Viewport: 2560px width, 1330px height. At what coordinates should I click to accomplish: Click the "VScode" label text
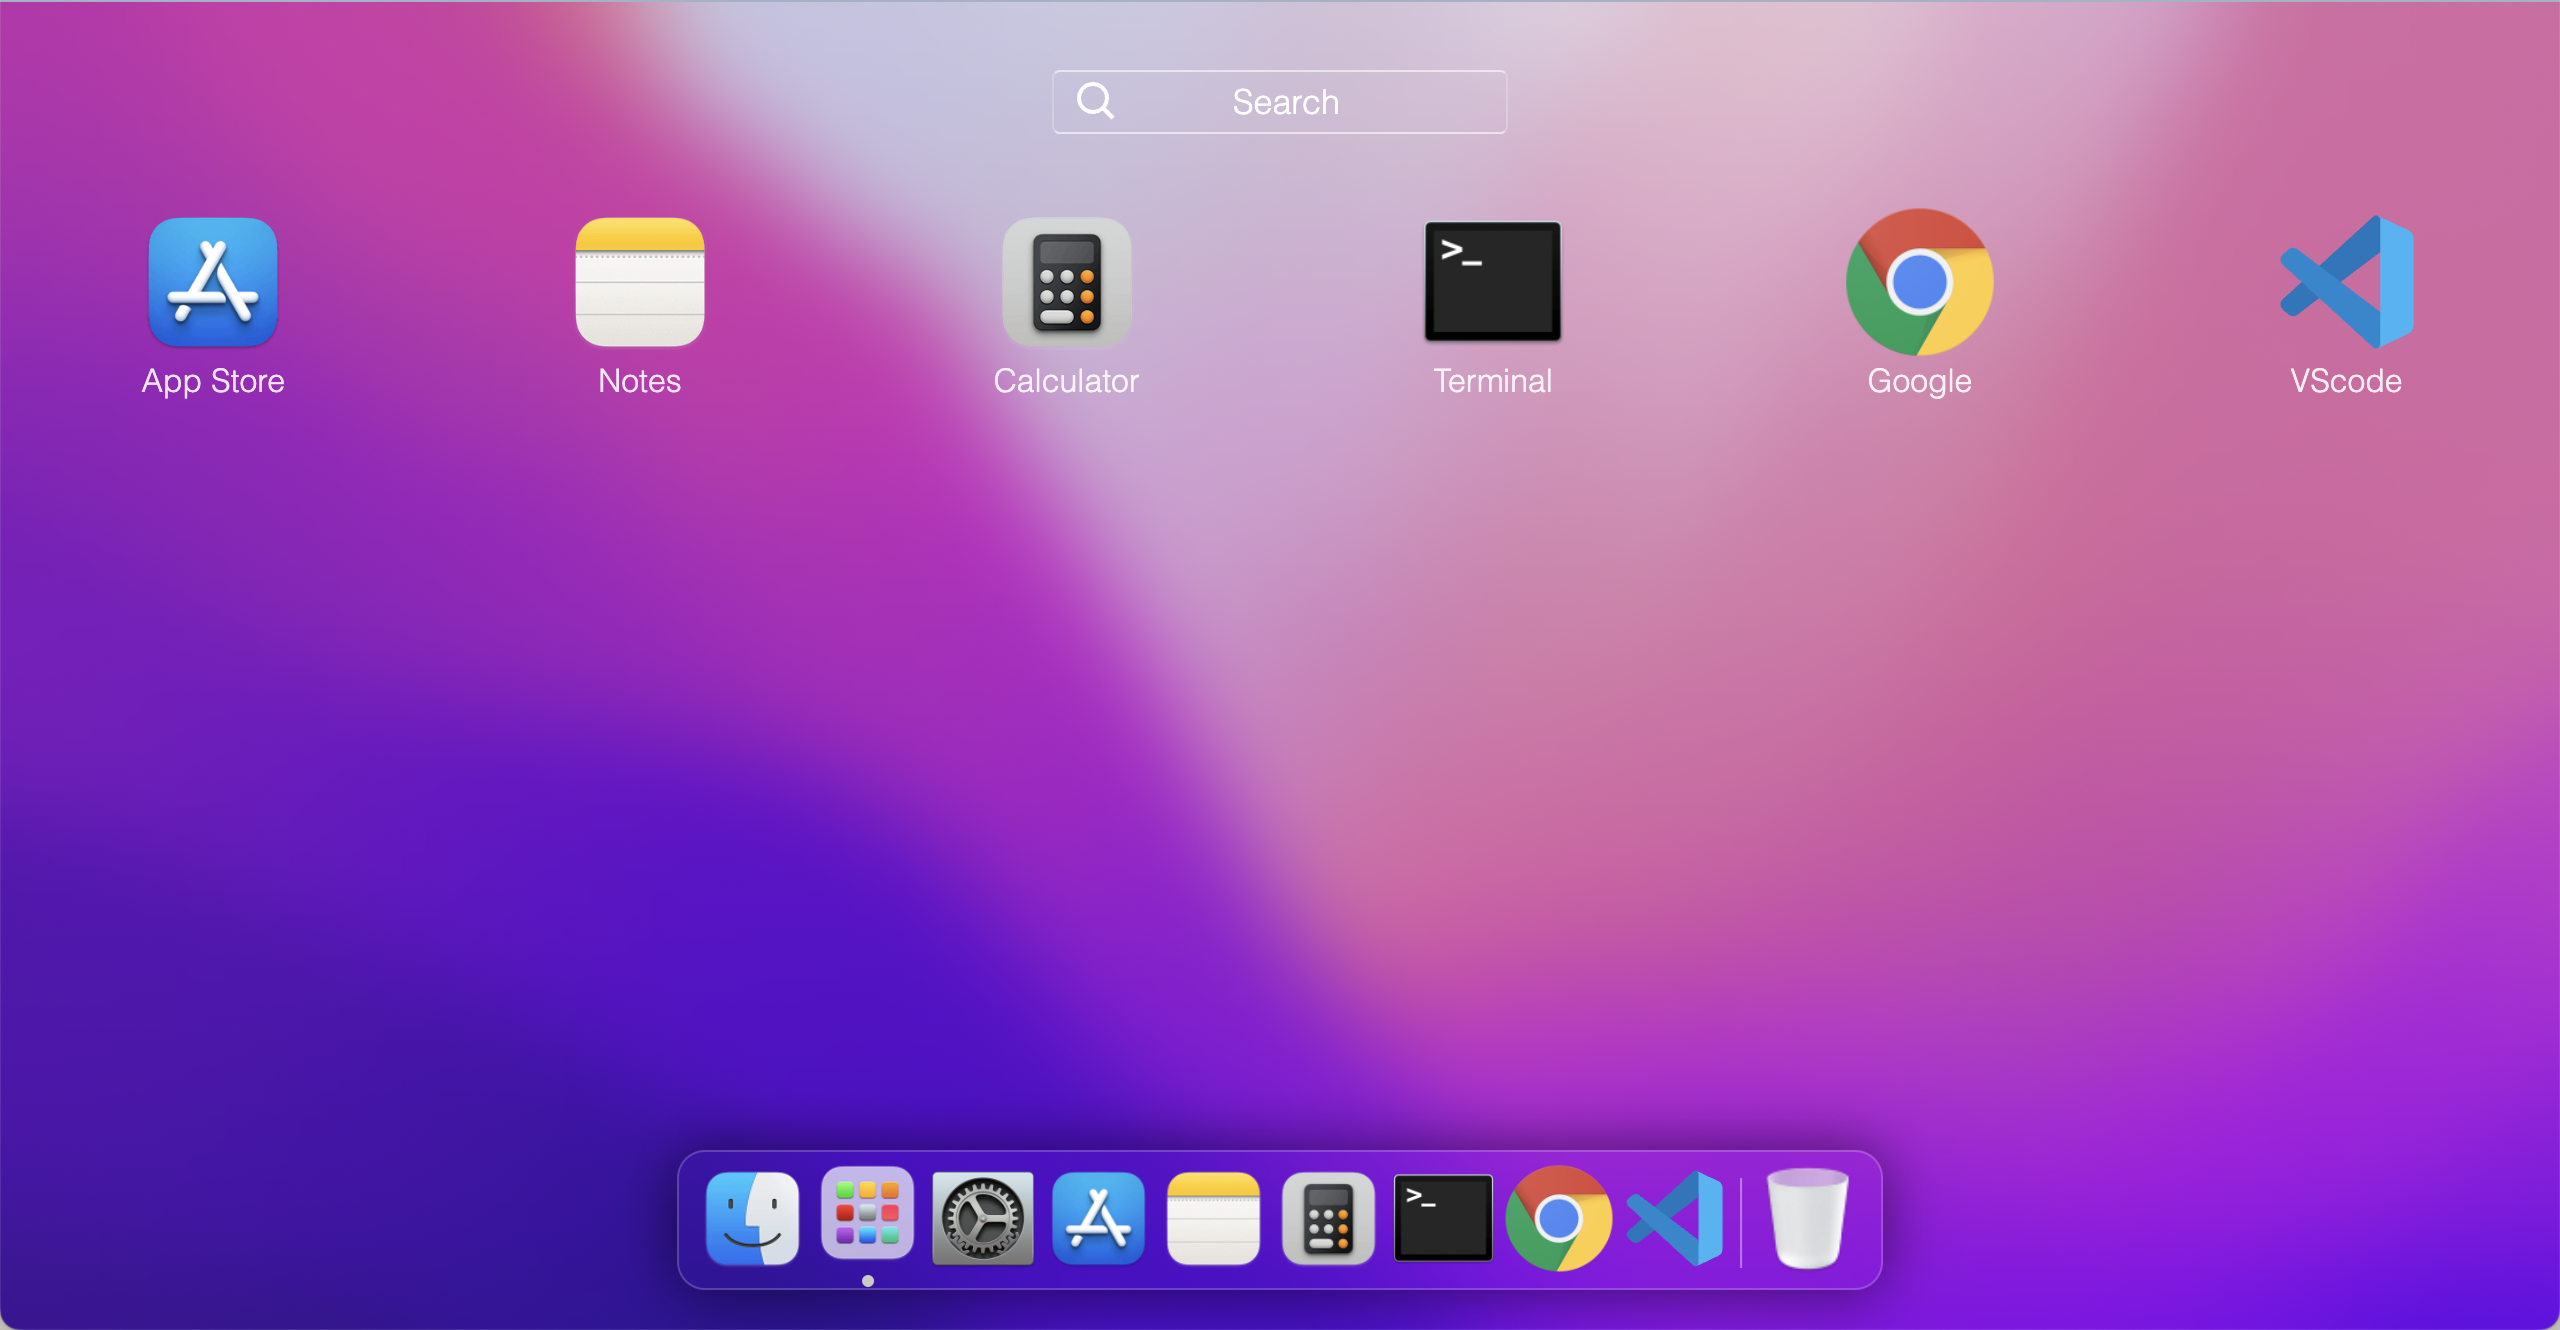coord(2347,381)
